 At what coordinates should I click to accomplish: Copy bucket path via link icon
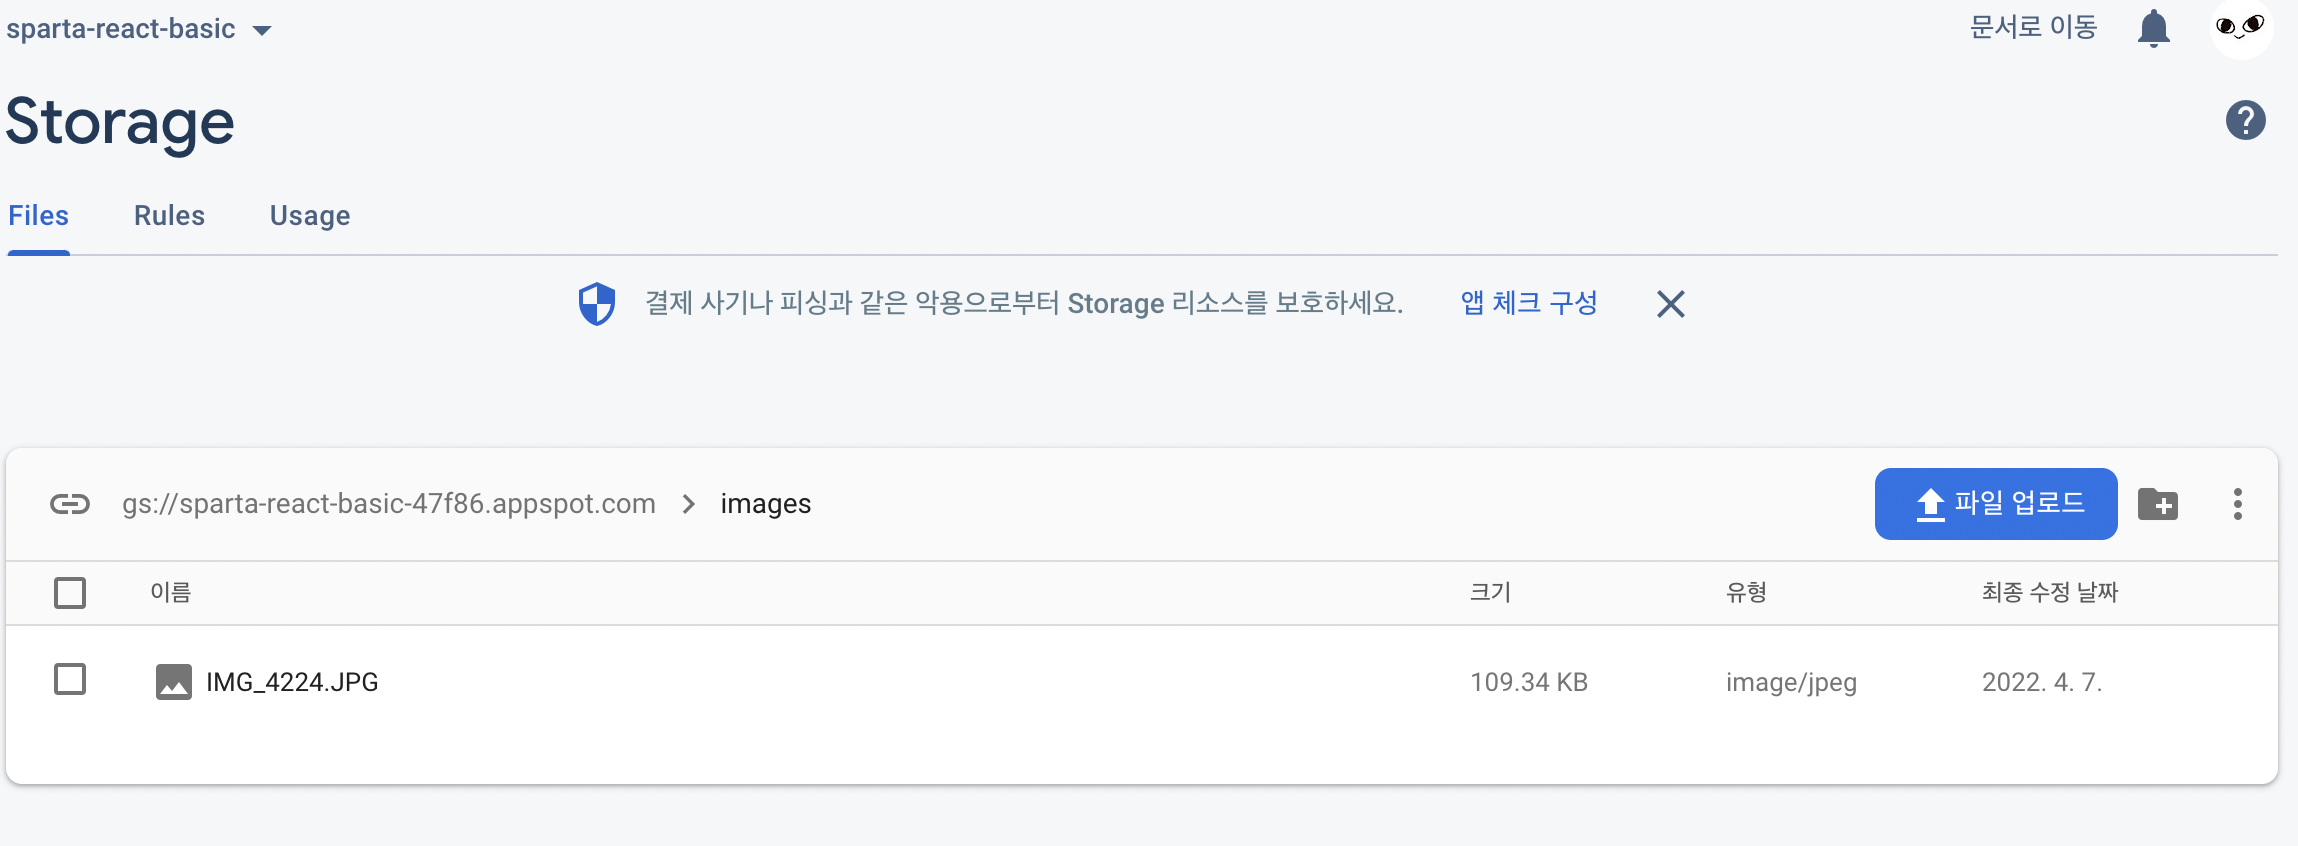point(70,503)
